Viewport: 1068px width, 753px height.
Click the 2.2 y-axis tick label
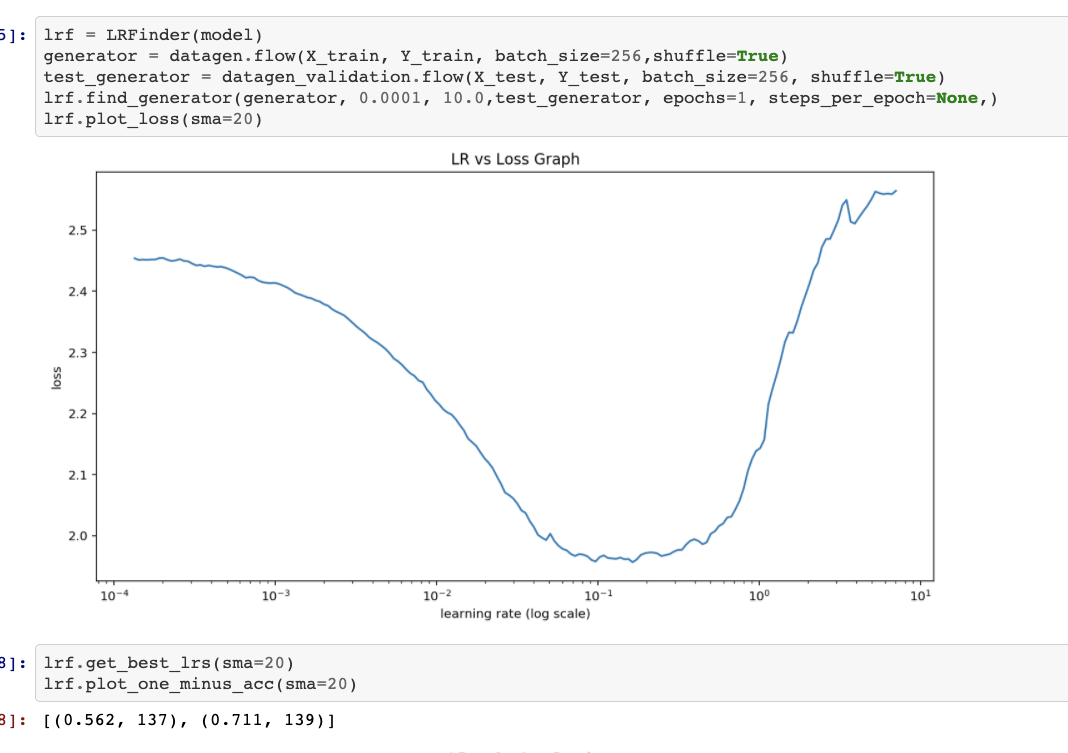[x=78, y=414]
